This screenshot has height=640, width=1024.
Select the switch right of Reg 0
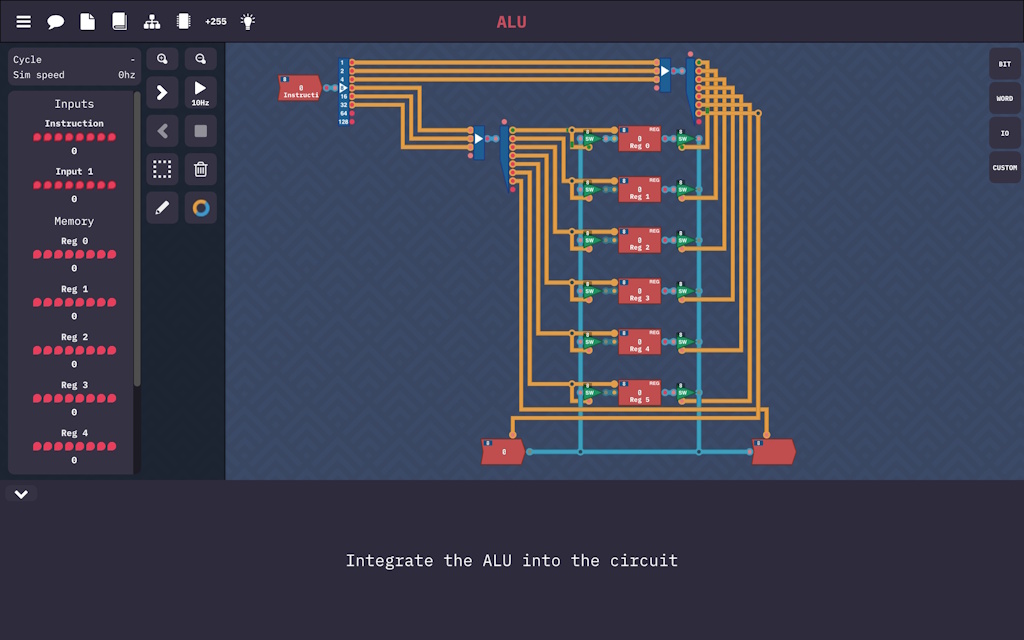tap(684, 138)
